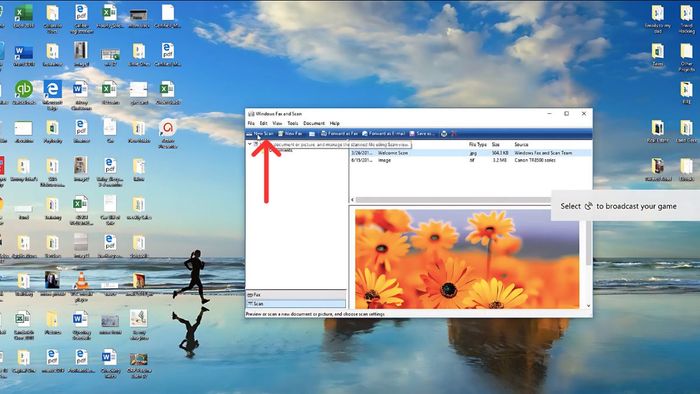Screen dimensions: 700x394
Task: Open the Tools menu
Action: point(292,123)
